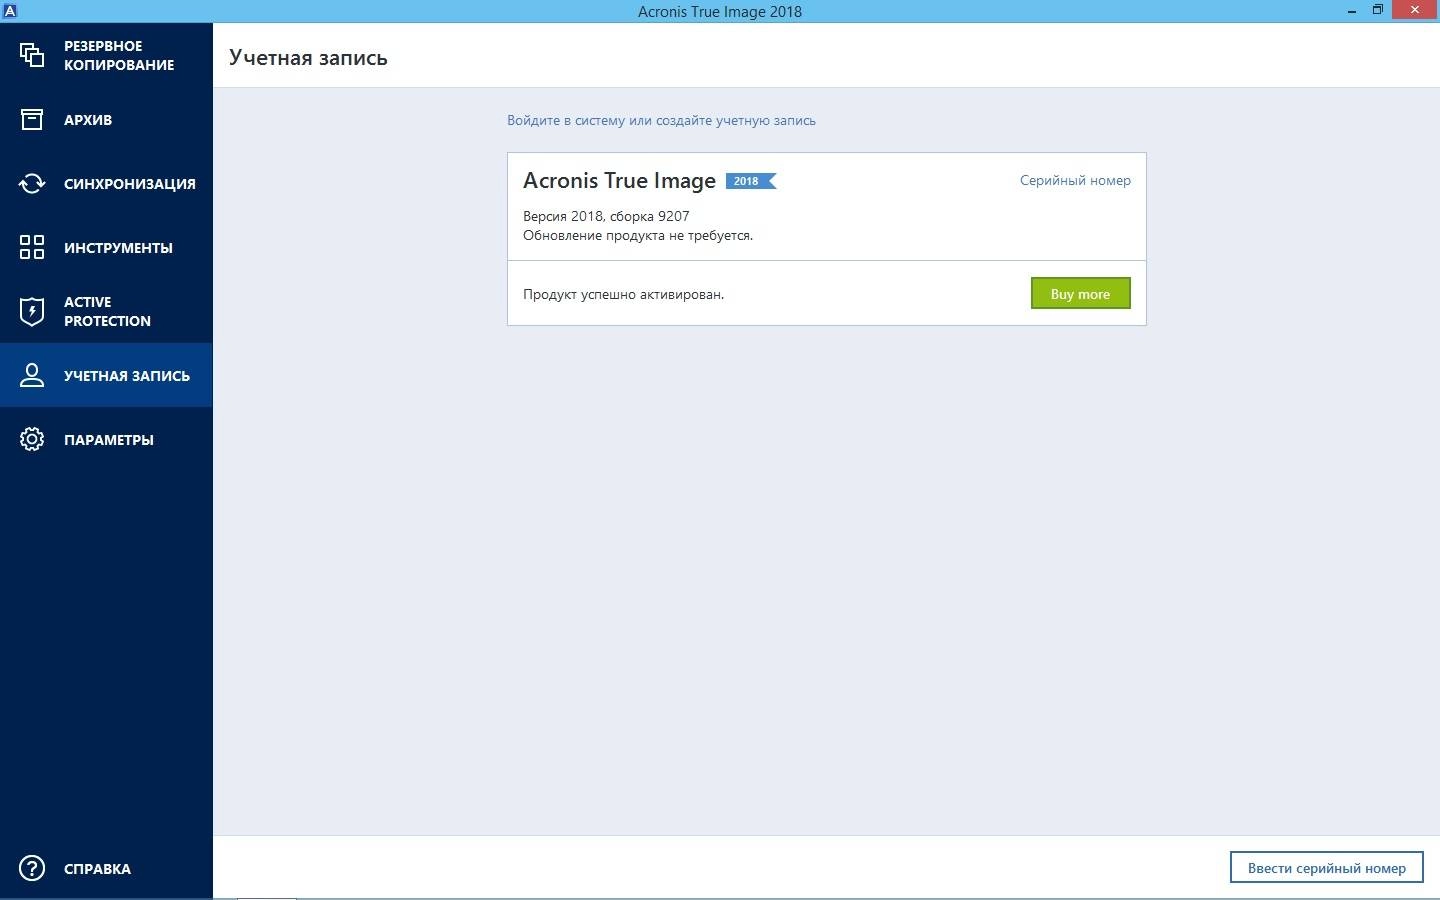Open the Справка label in sidebar

click(97, 869)
